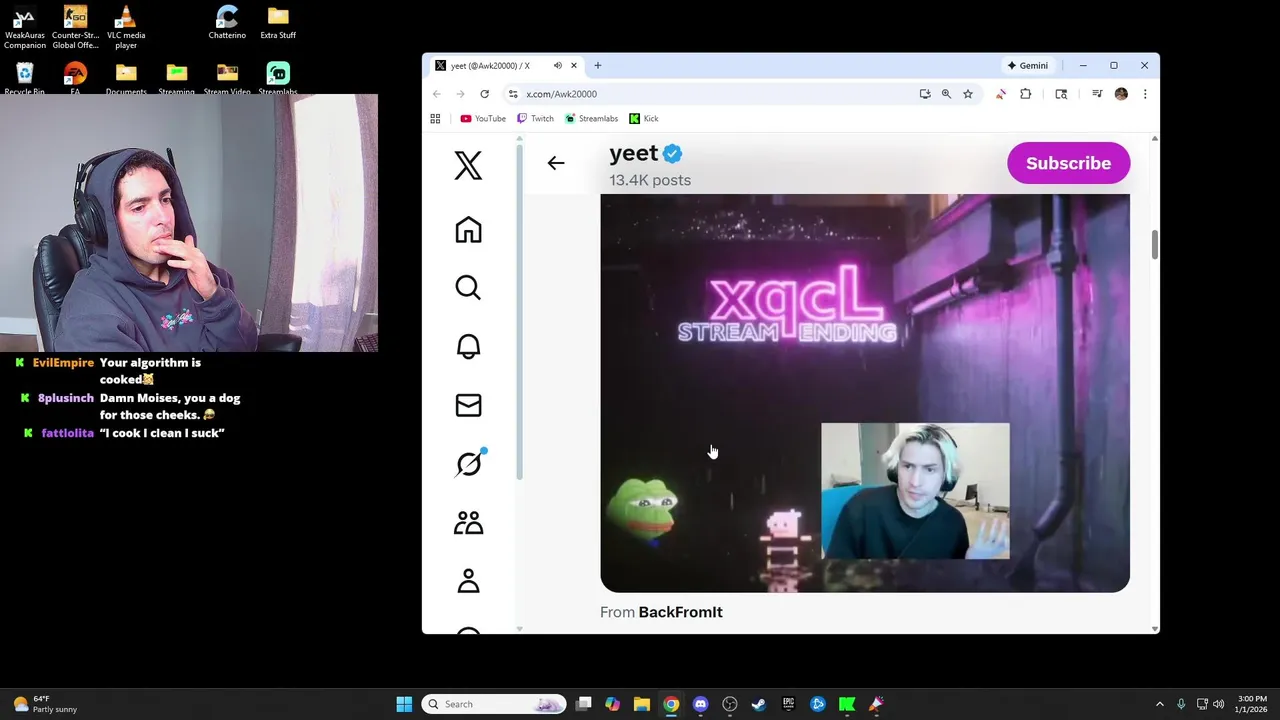This screenshot has width=1280, height=720.
Task: Open the media controls icon
Action: 1097,94
